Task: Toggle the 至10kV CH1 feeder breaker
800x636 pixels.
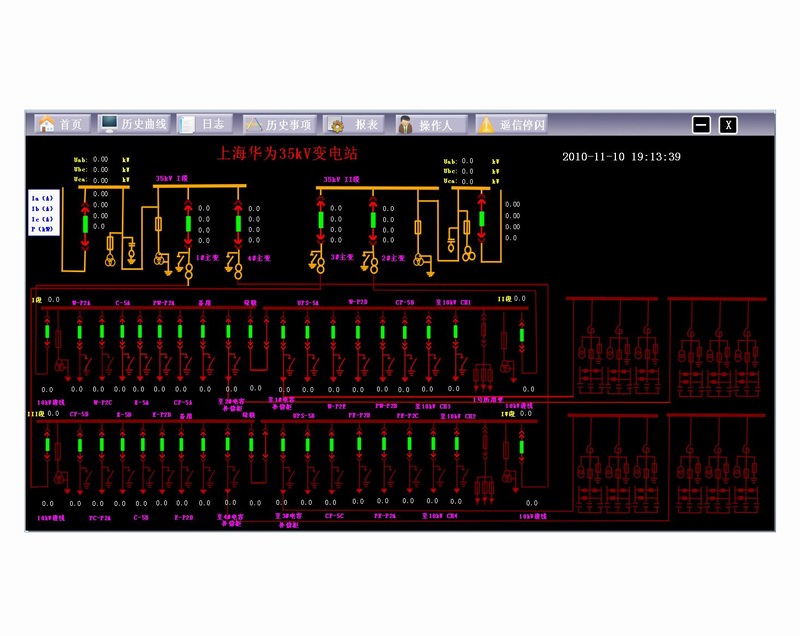Action: coord(456,332)
